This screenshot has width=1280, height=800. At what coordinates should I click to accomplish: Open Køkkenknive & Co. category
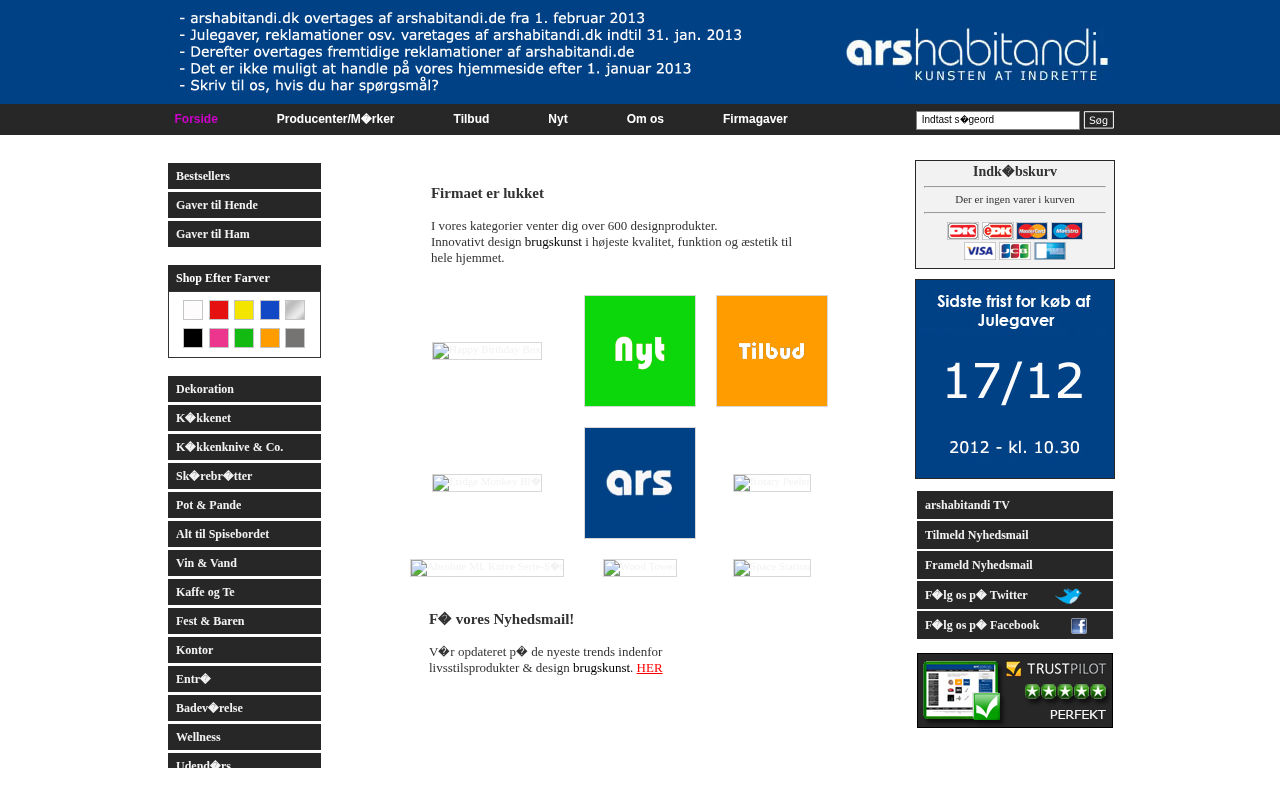point(244,447)
